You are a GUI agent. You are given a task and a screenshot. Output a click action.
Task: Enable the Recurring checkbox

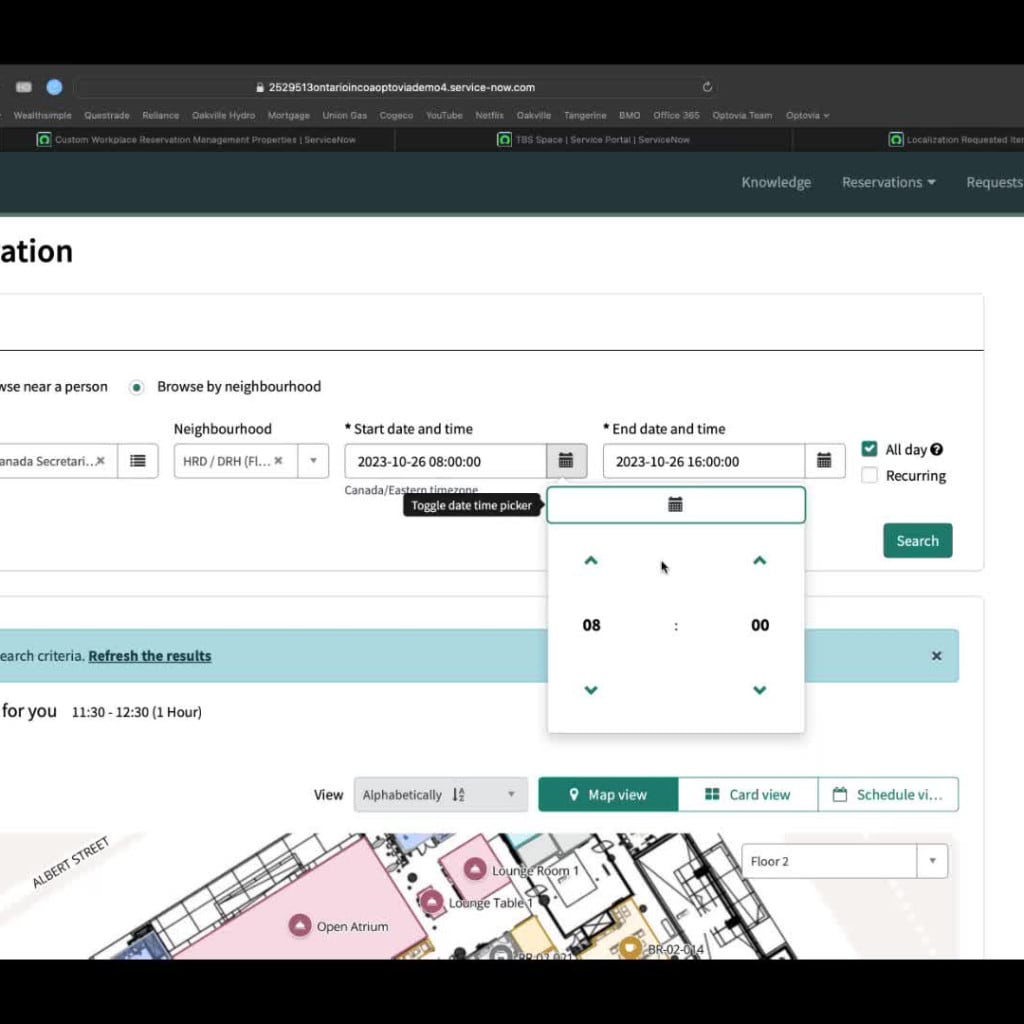coord(869,475)
